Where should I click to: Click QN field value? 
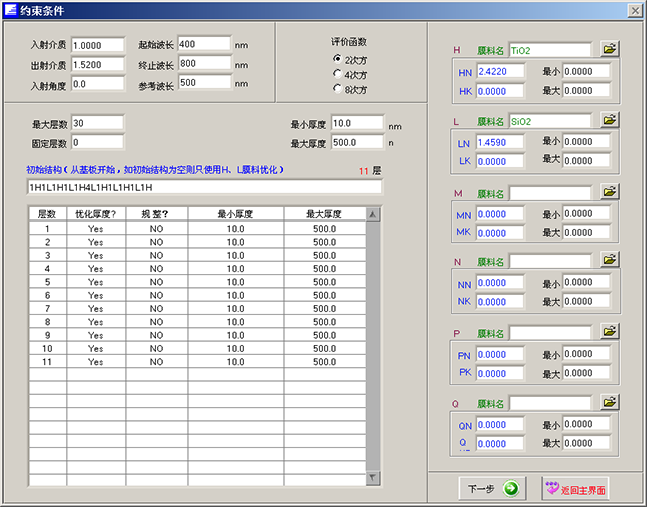(x=501, y=424)
